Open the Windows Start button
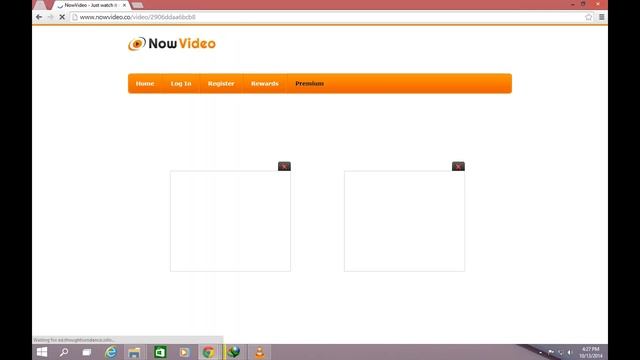The height and width of the screenshot is (360, 640). (x=42, y=352)
